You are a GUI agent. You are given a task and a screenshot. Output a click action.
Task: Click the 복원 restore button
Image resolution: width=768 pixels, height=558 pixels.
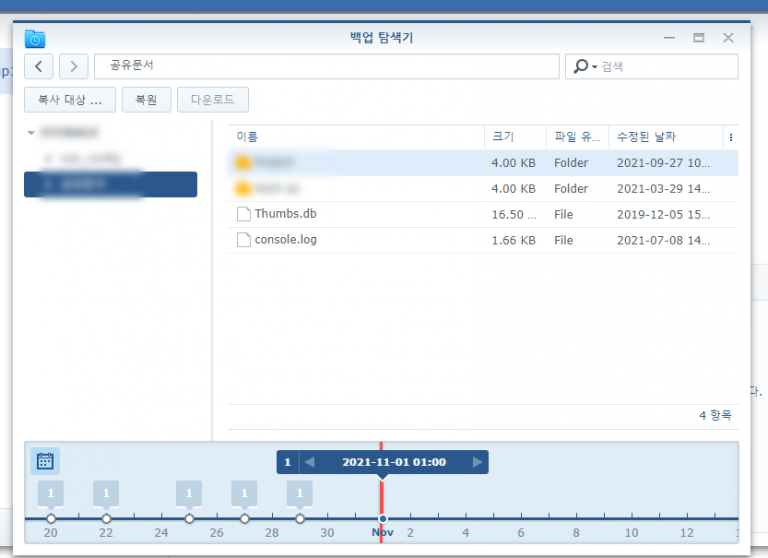[146, 100]
